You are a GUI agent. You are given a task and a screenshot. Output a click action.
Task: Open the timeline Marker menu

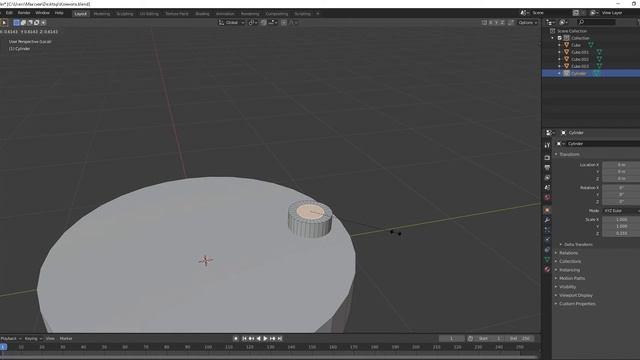[x=66, y=338]
